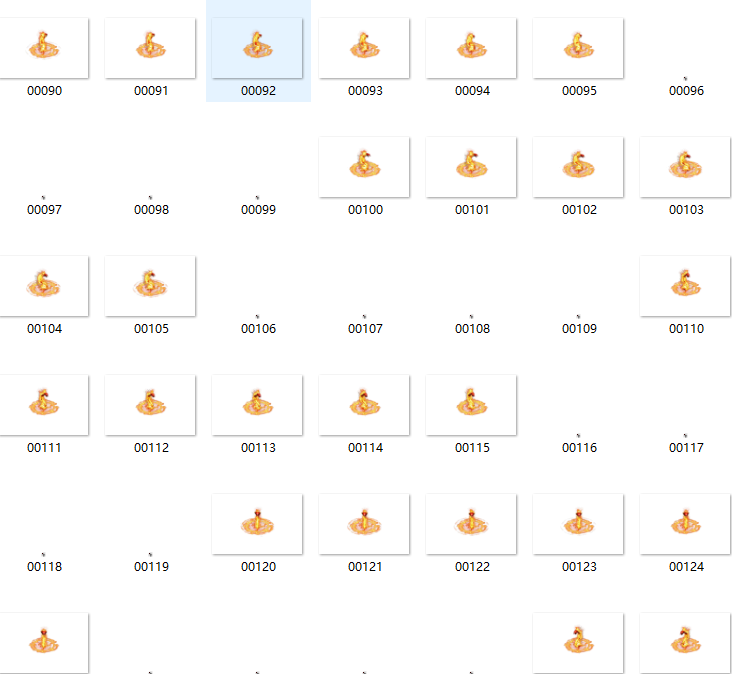This screenshot has width=732, height=675.
Task: Choose the 00113 thumbnail
Action: 257,405
